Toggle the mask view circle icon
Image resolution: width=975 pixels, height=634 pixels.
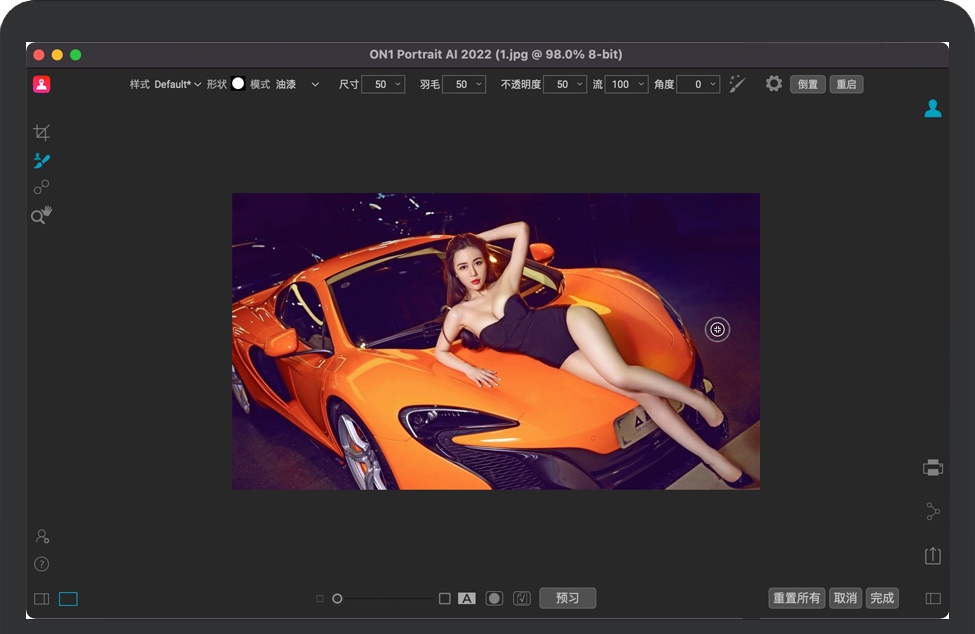[x=494, y=598]
